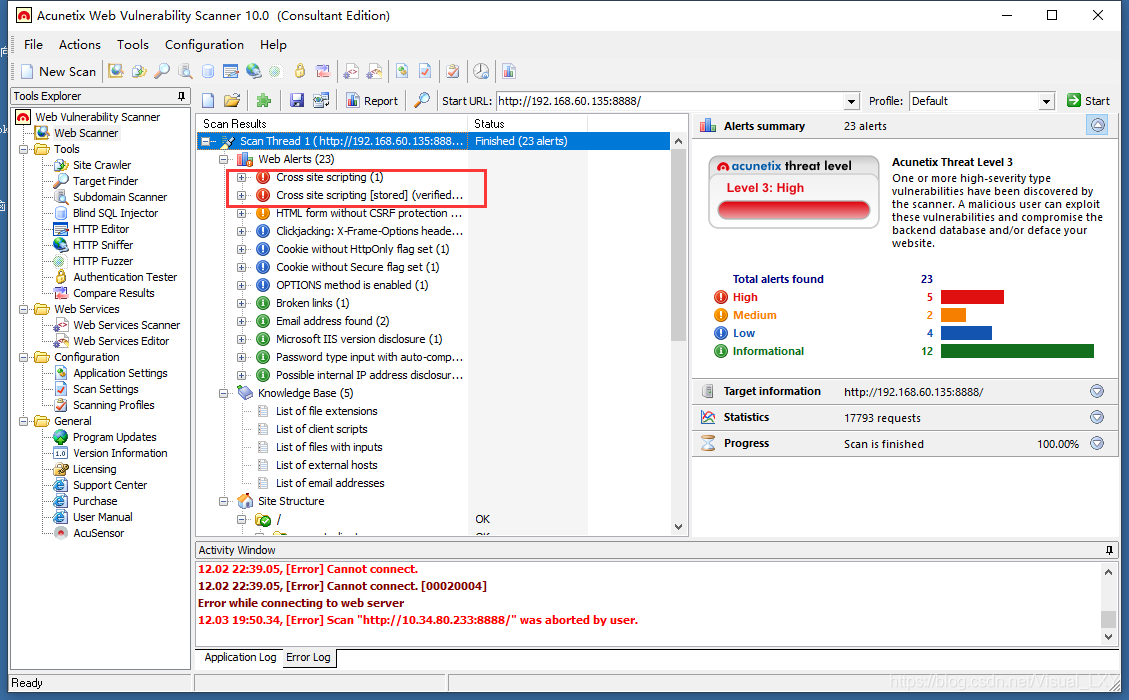Click the Start scan button

[1089, 101]
